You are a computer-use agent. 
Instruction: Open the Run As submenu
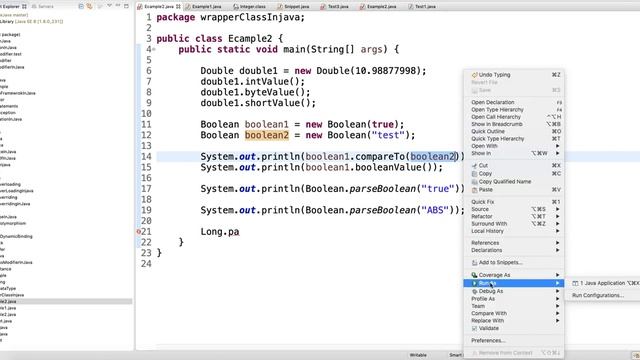(x=514, y=283)
